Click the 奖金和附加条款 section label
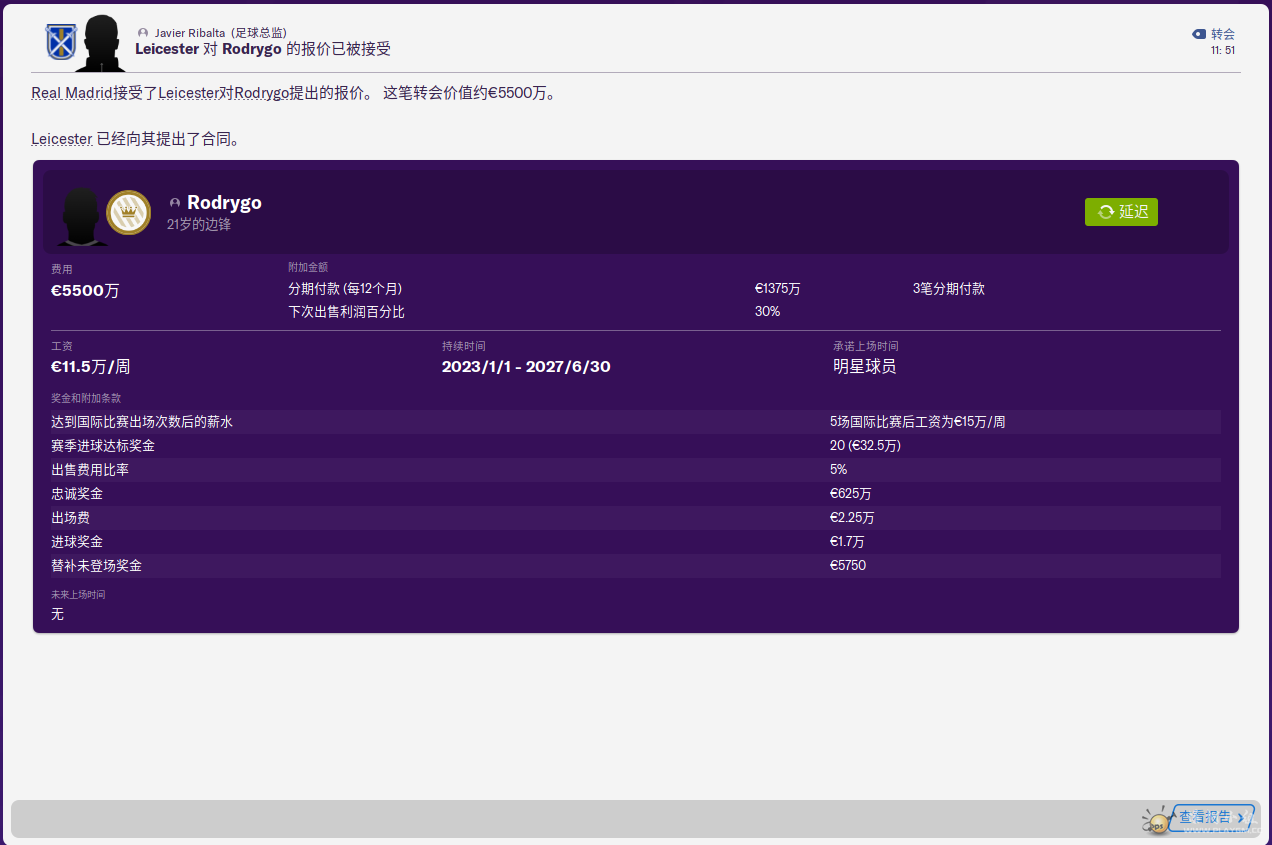This screenshot has width=1272, height=845. pyautogui.click(x=86, y=398)
